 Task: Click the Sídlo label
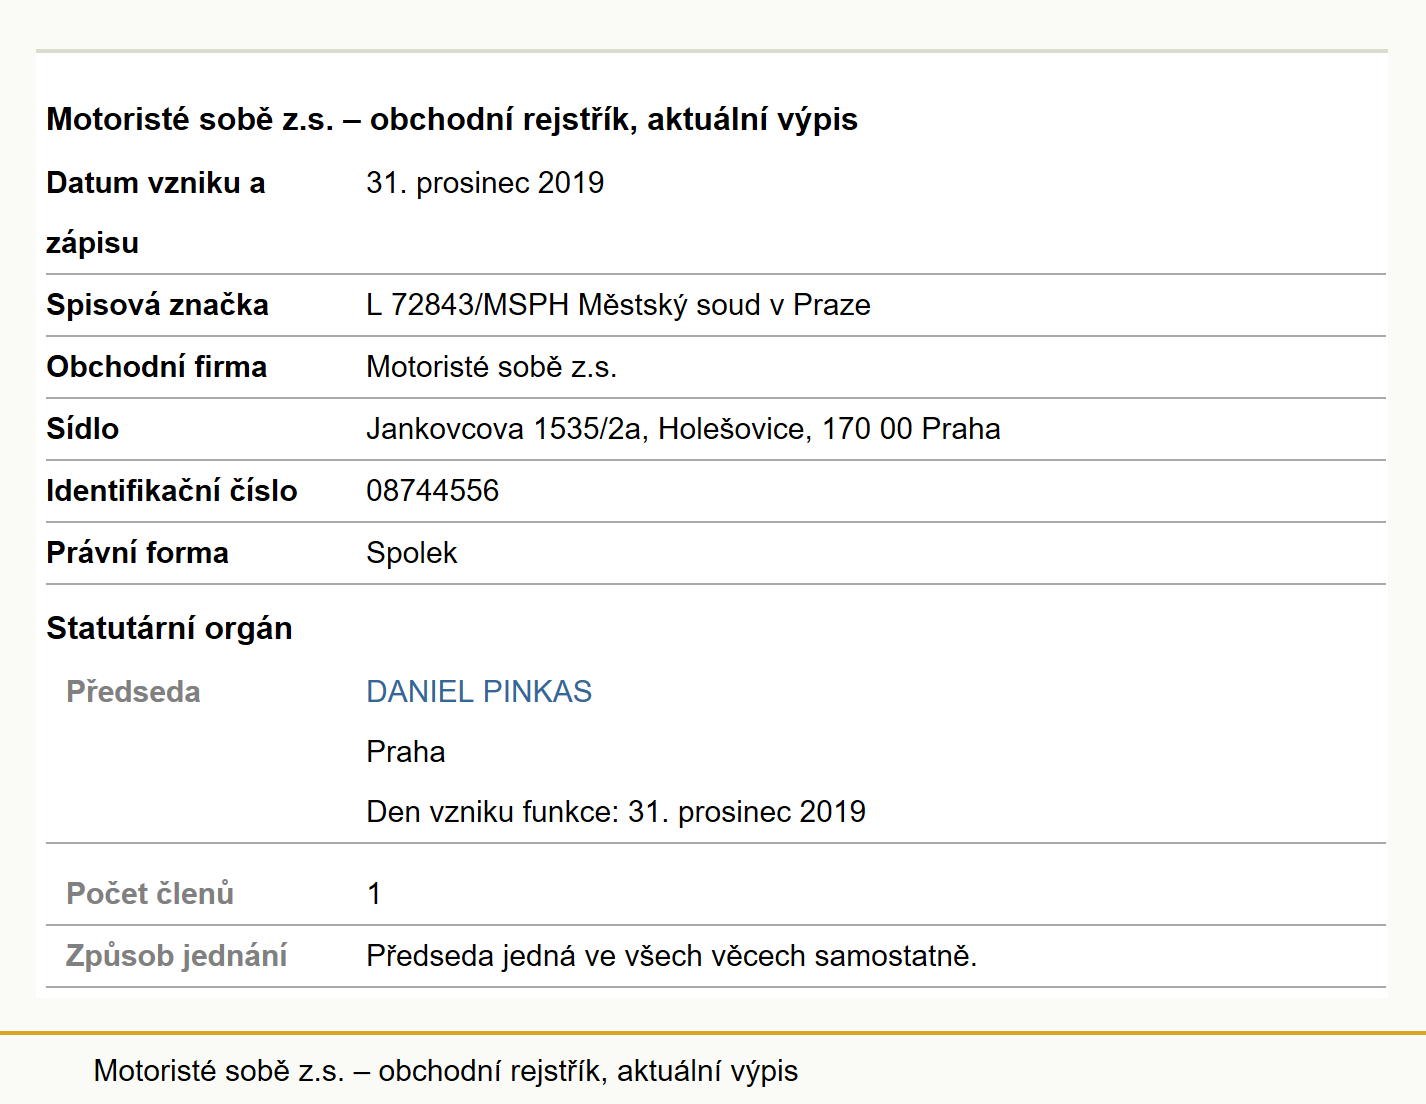pyautogui.click(x=82, y=429)
